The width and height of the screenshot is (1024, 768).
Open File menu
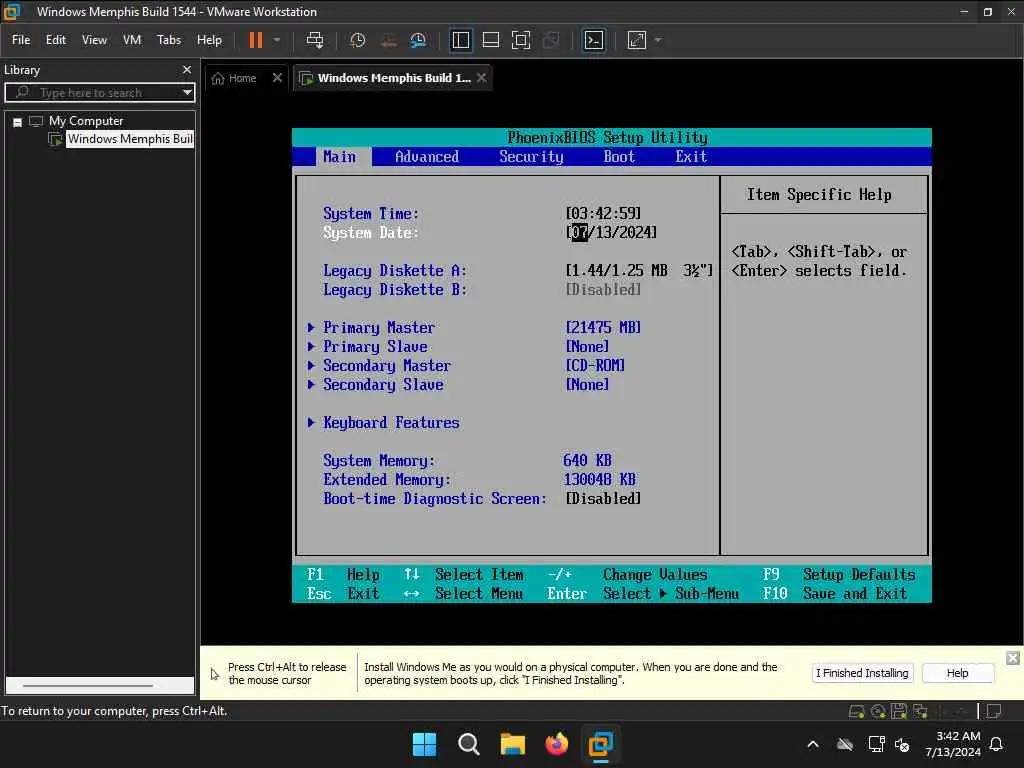tap(21, 40)
